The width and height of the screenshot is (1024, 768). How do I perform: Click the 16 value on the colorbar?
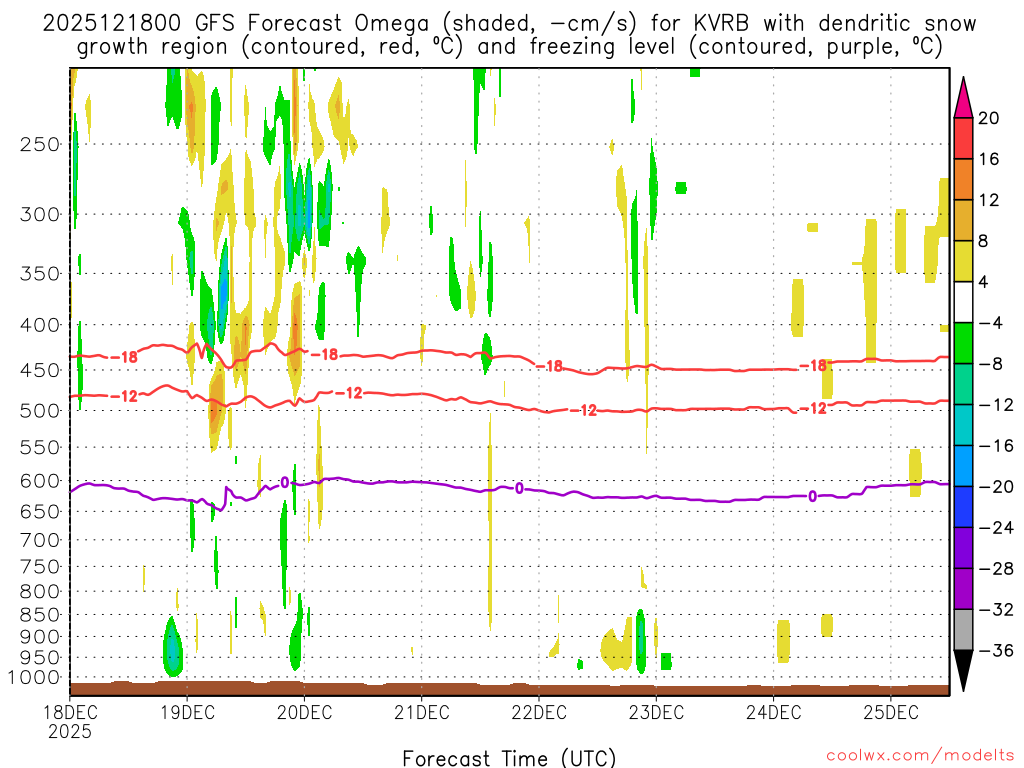989,159
